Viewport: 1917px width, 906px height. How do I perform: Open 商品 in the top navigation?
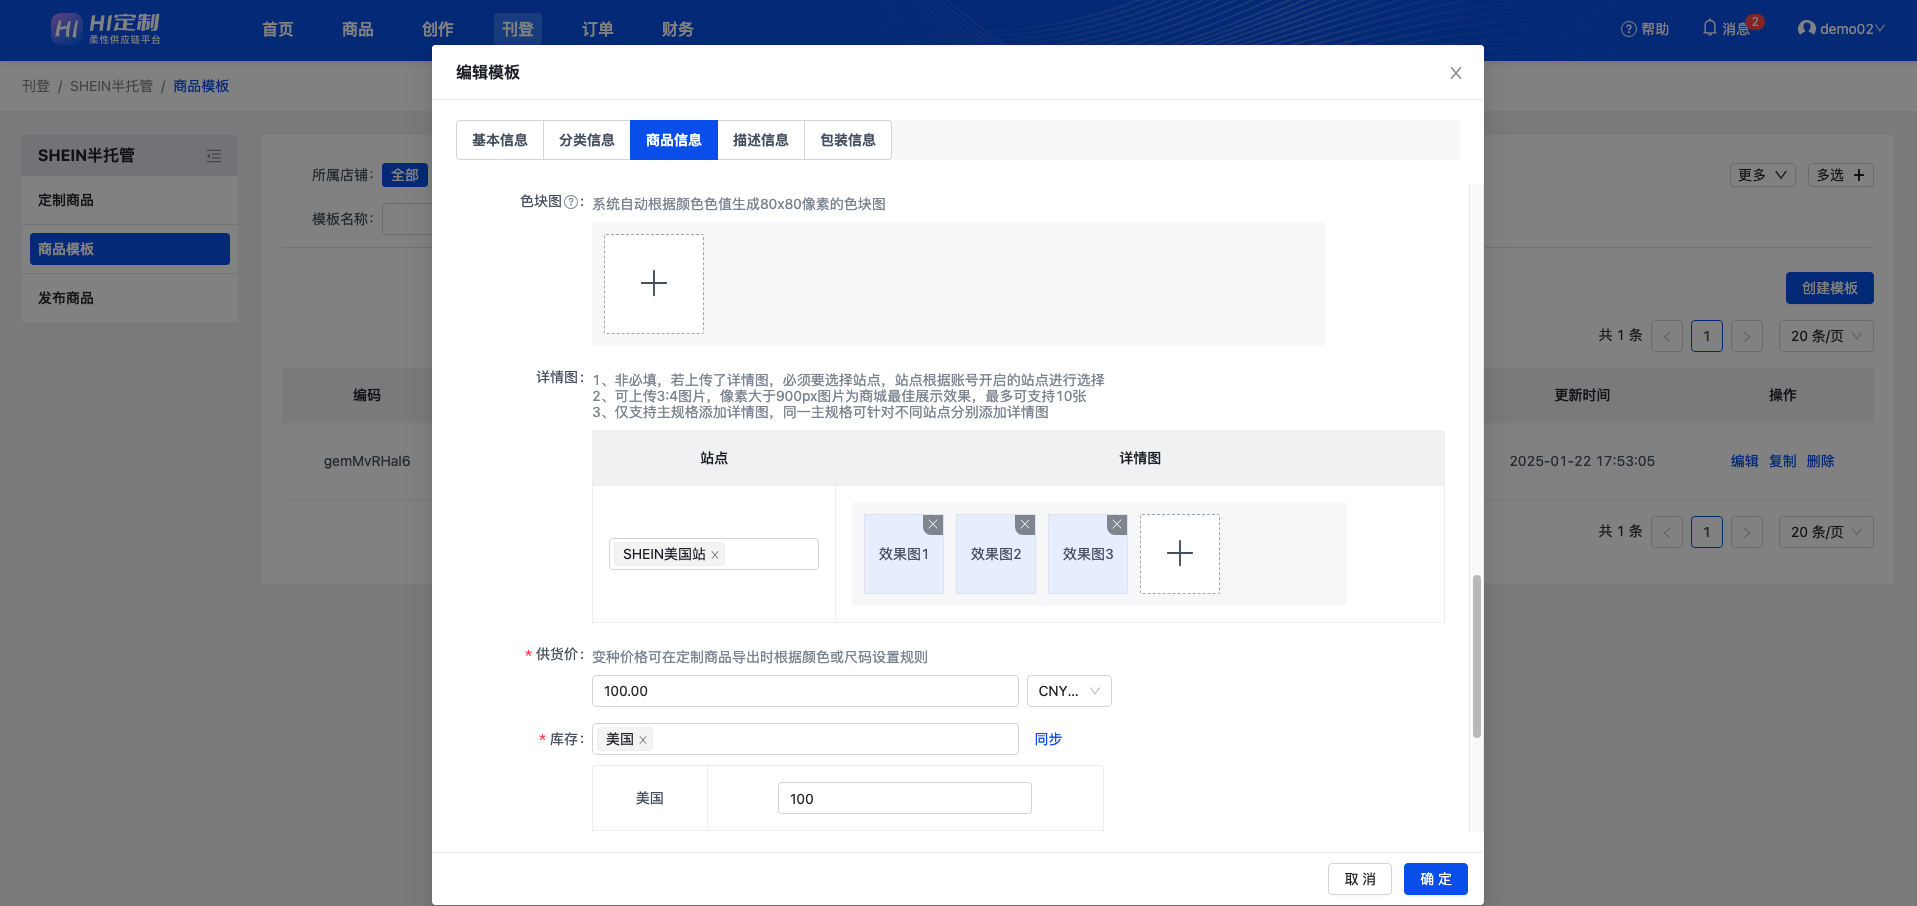[x=358, y=29]
